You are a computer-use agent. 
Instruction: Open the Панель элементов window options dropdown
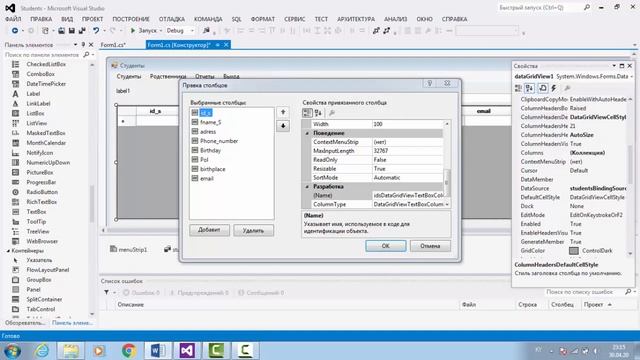pos(76,44)
